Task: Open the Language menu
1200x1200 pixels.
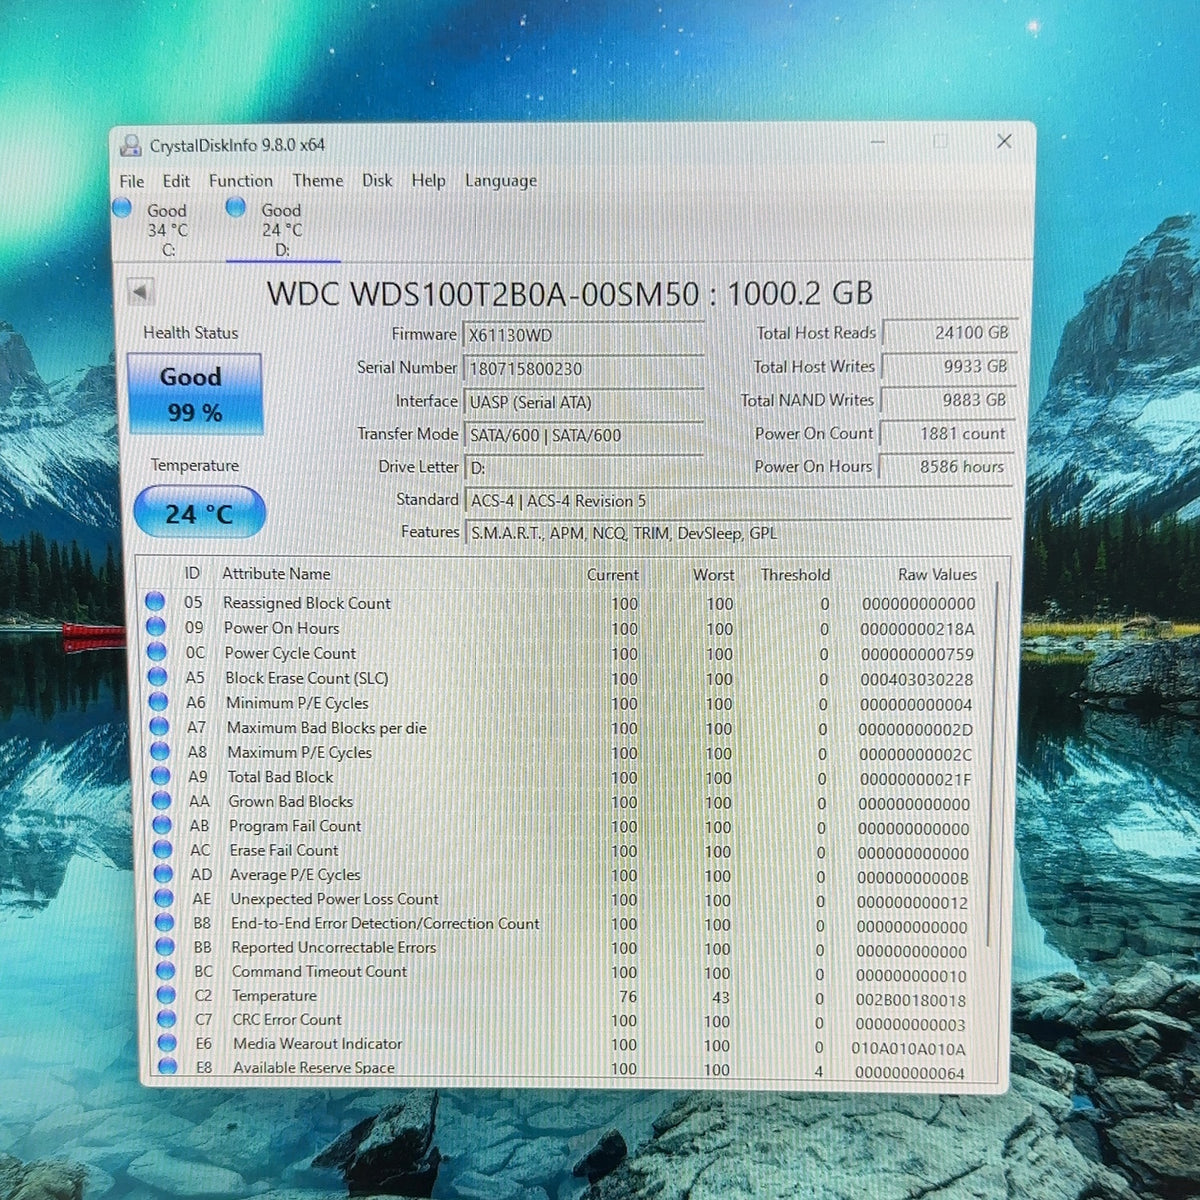Action: pos(501,181)
